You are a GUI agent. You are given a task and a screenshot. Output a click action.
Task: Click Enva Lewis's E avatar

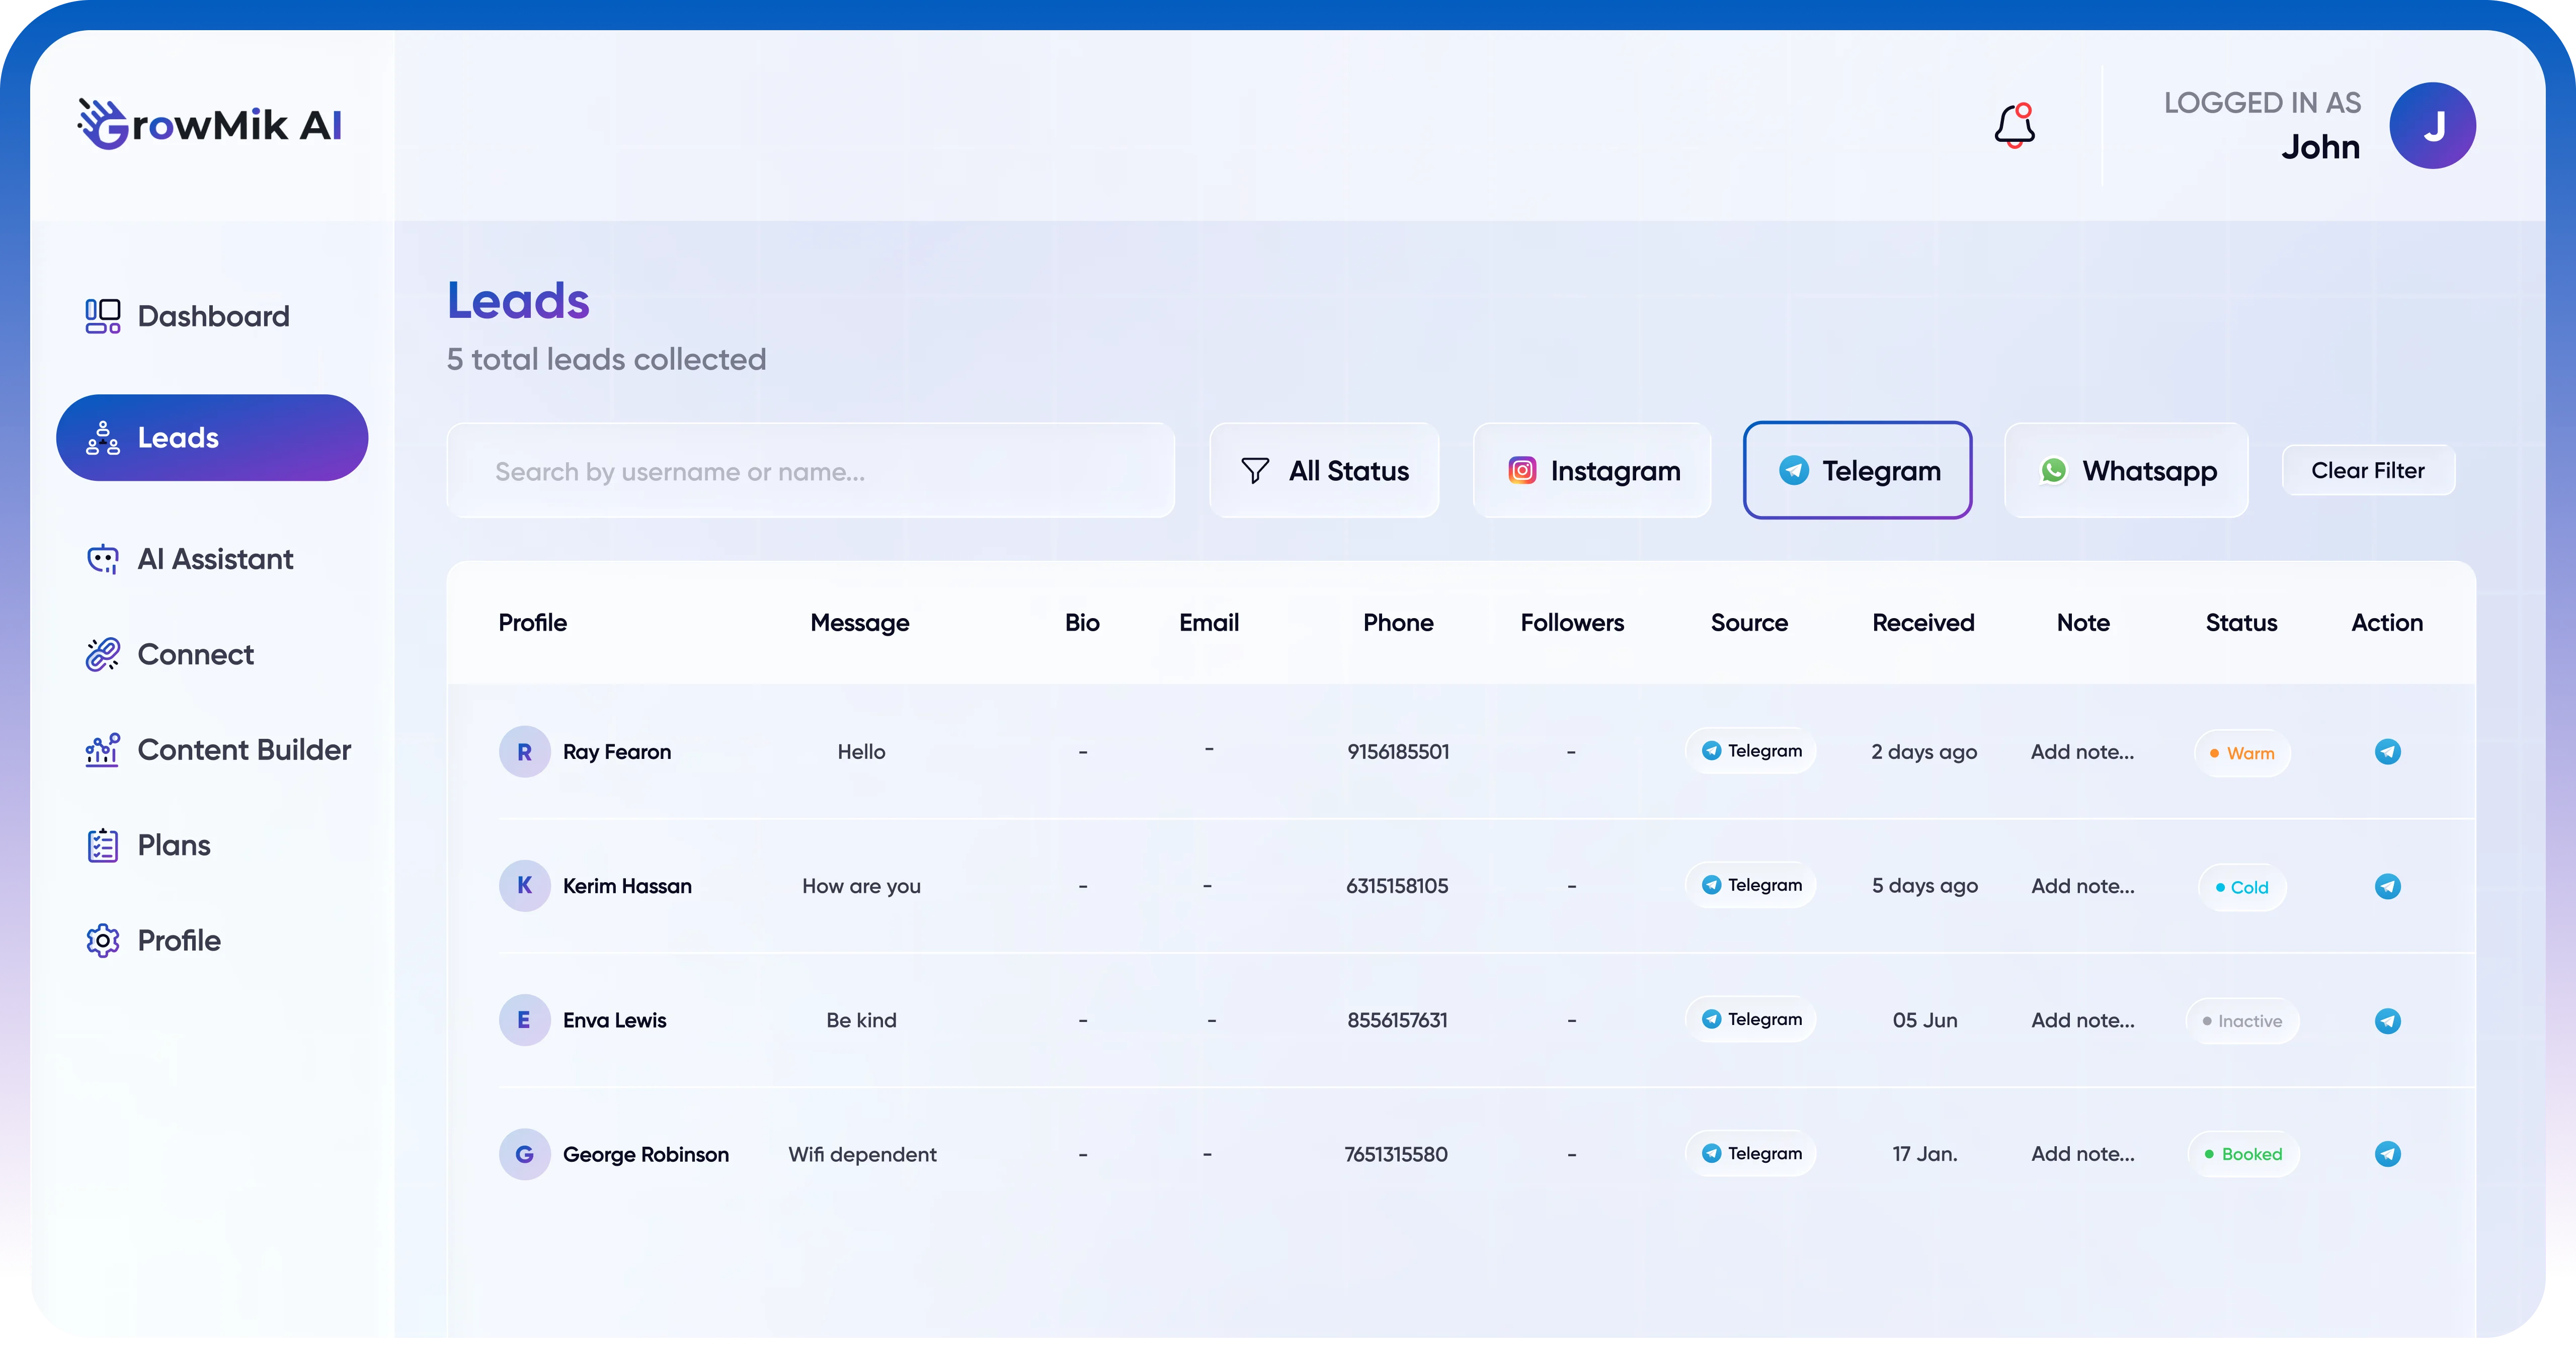click(x=524, y=1020)
